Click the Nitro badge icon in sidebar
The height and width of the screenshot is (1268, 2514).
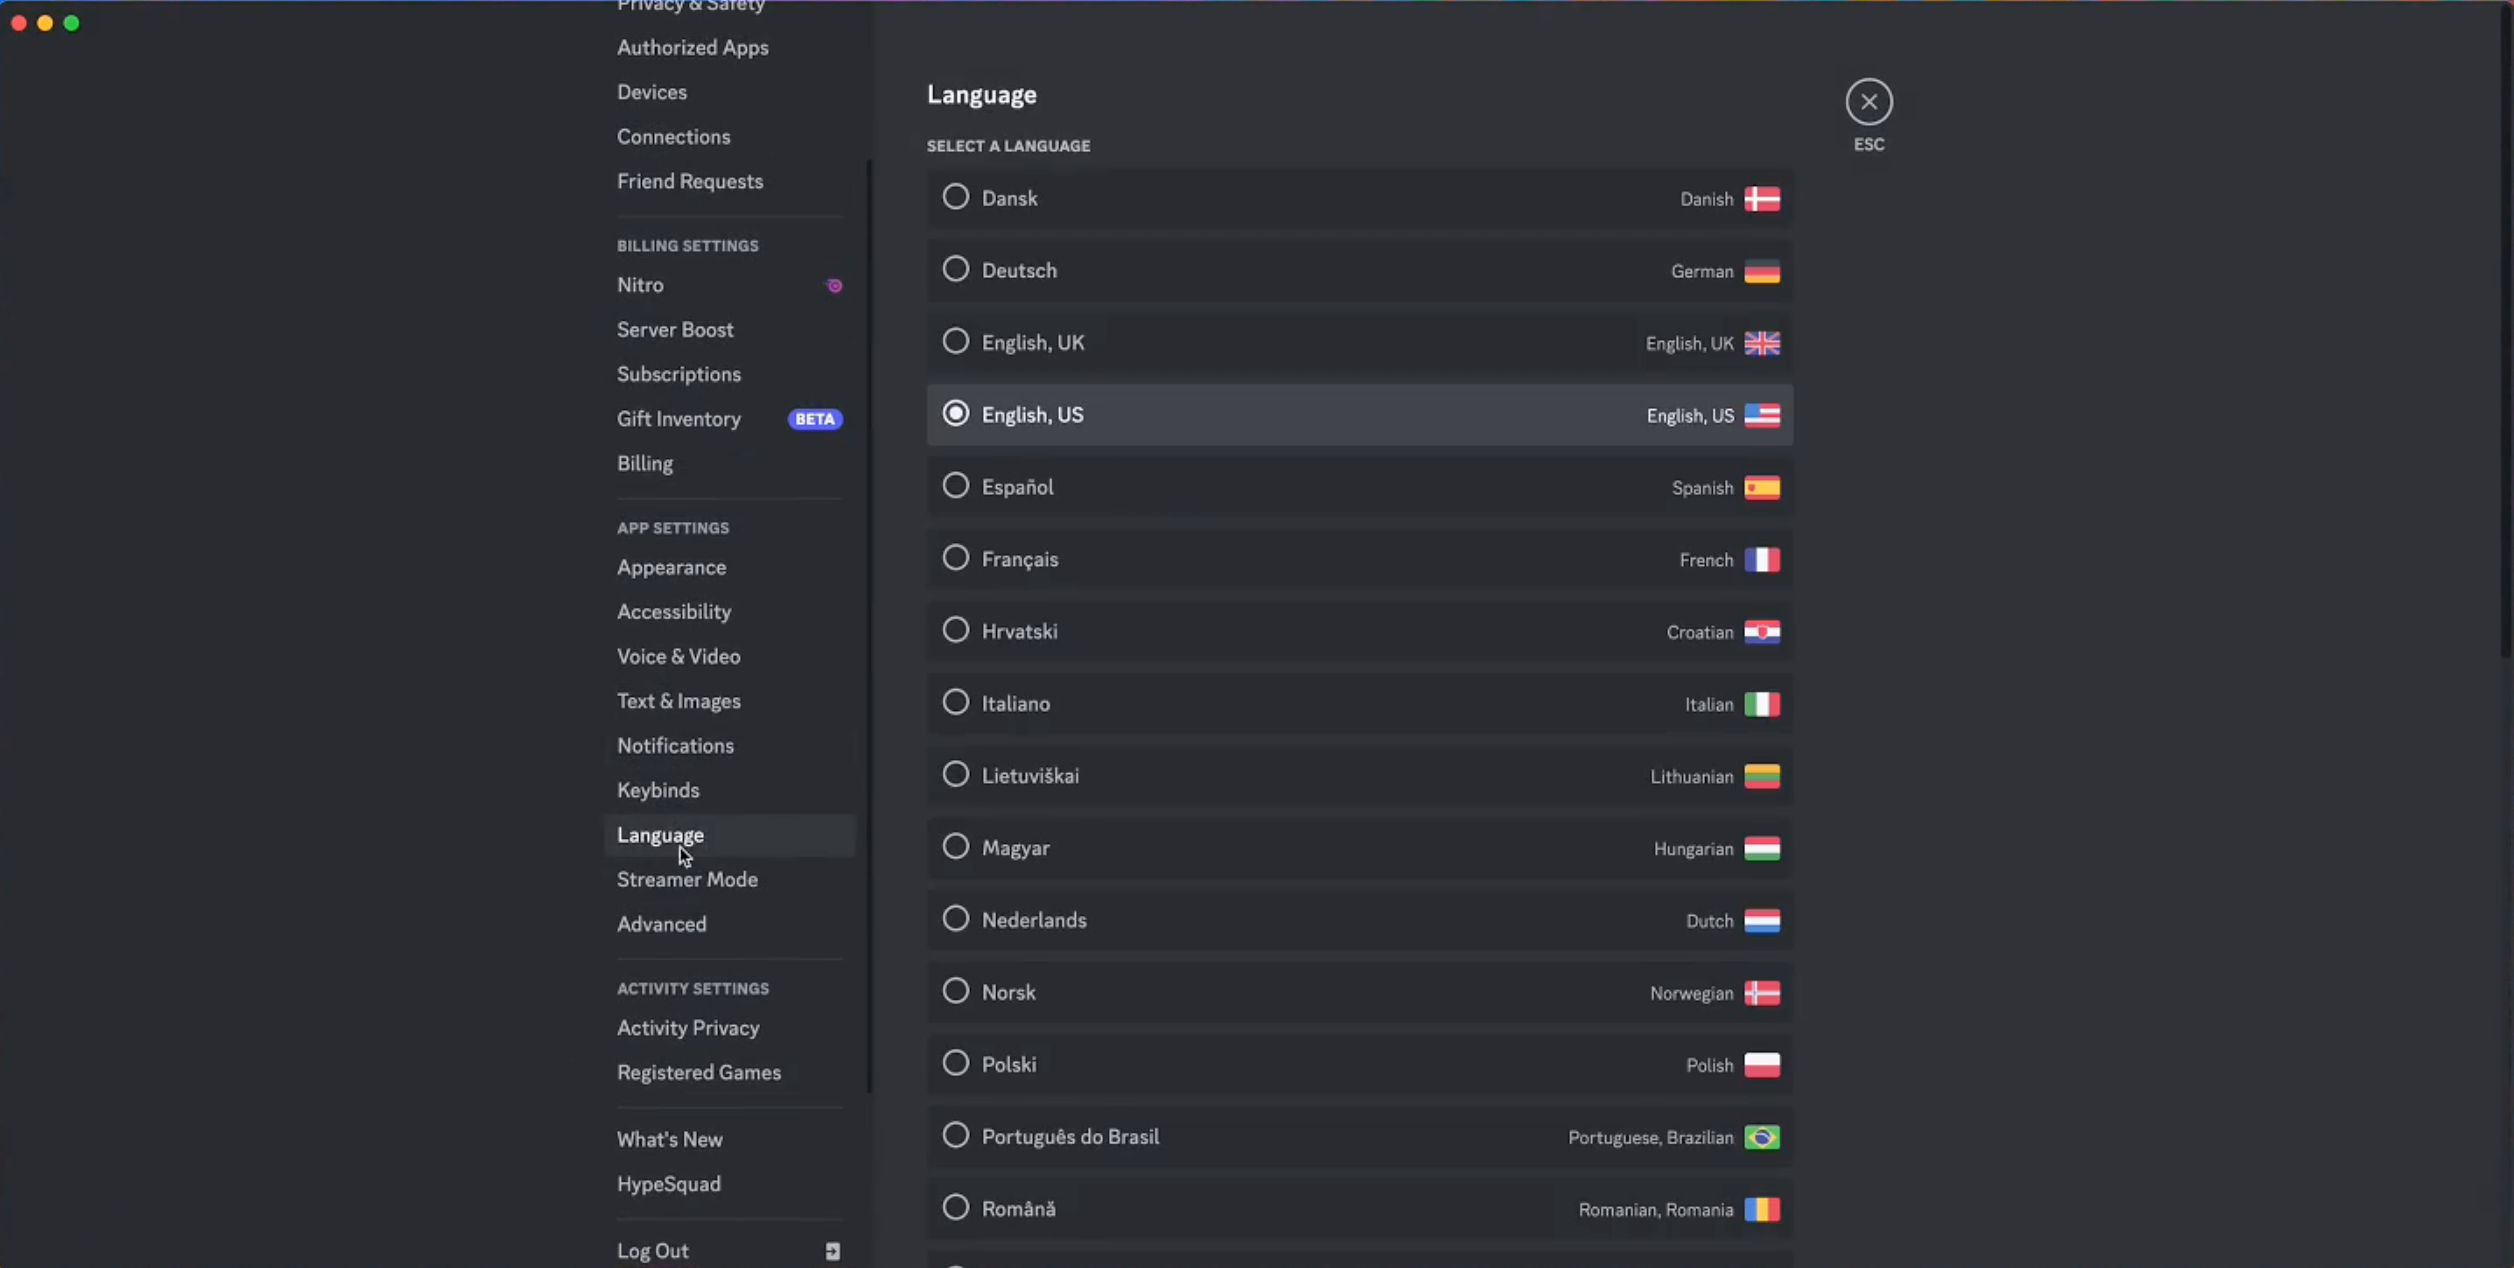click(x=834, y=286)
